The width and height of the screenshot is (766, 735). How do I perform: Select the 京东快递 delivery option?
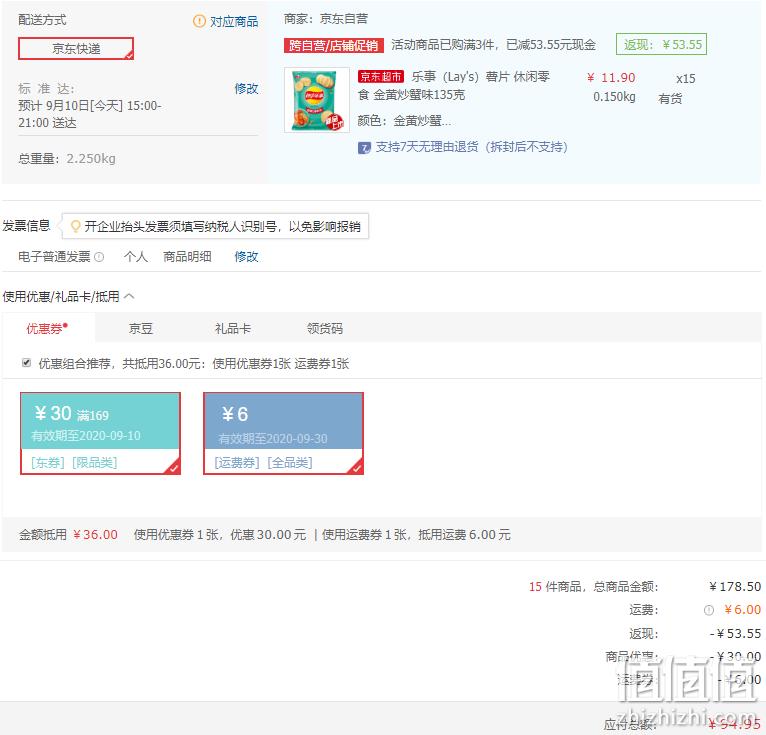click(76, 48)
